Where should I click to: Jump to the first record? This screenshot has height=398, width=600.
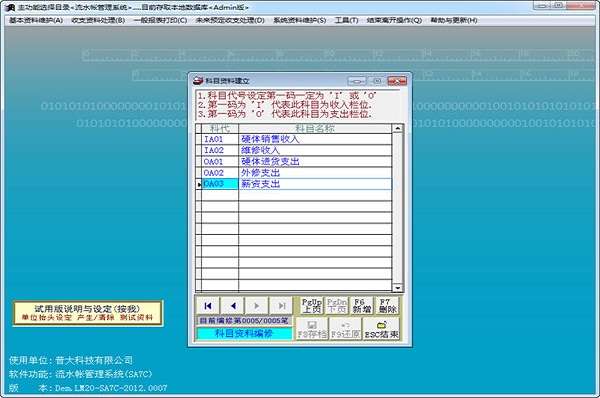click(208, 306)
